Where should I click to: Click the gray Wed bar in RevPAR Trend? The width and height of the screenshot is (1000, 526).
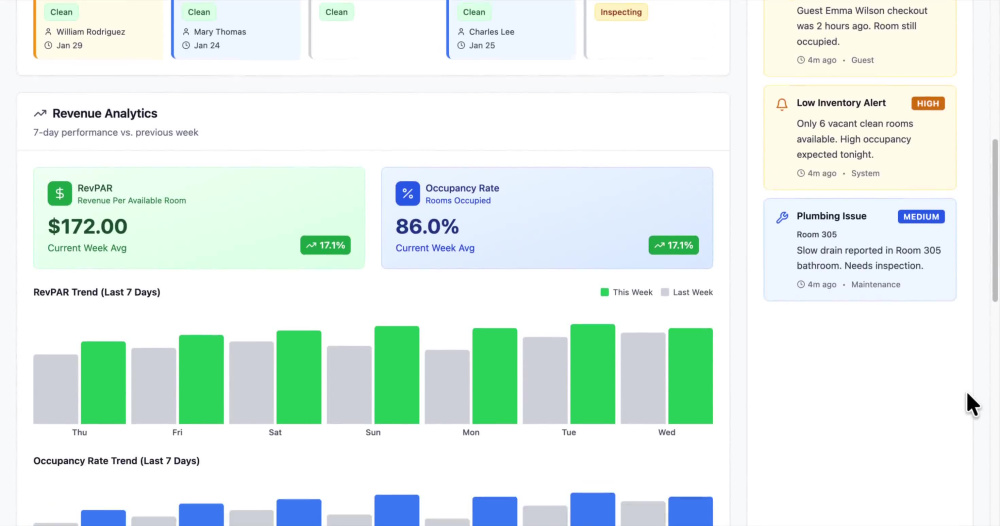pos(643,378)
